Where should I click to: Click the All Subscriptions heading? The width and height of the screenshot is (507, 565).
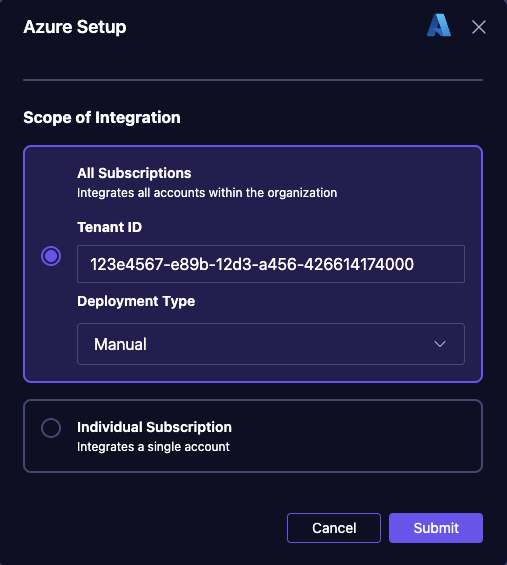134,173
